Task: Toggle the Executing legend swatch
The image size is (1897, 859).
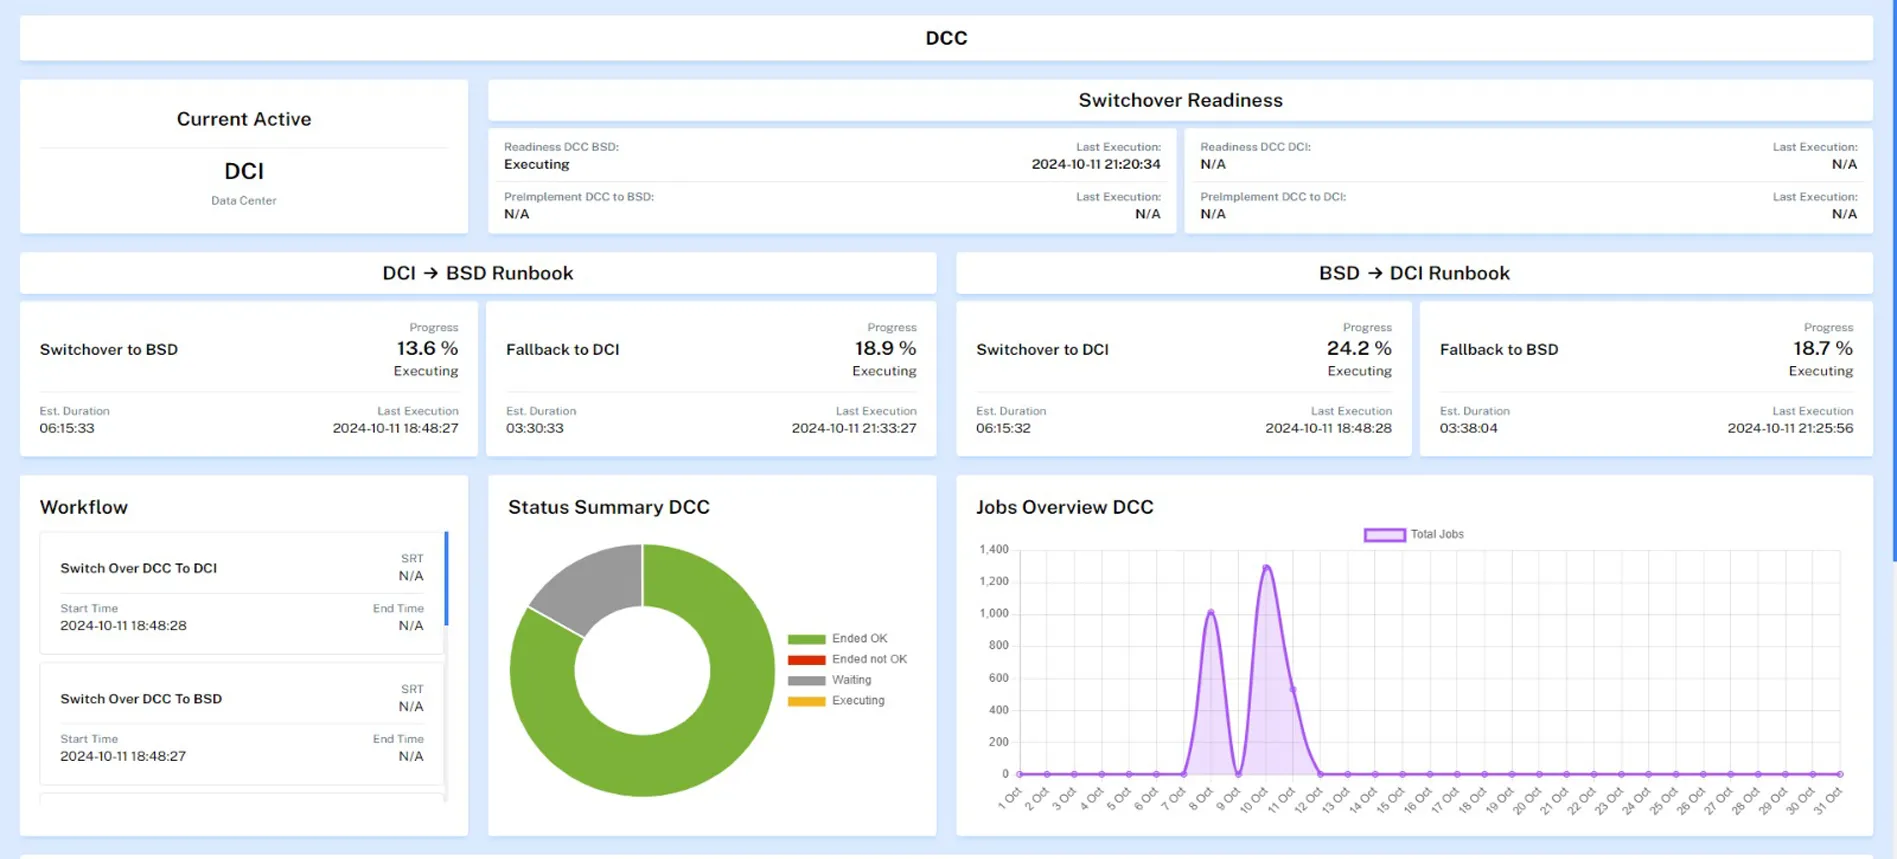Action: click(x=806, y=701)
